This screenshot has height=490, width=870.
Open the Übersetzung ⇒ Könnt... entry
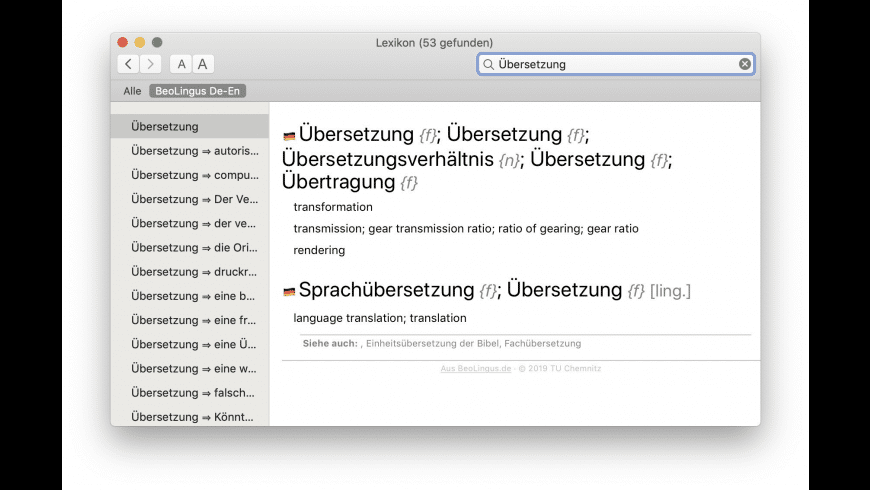coord(194,417)
